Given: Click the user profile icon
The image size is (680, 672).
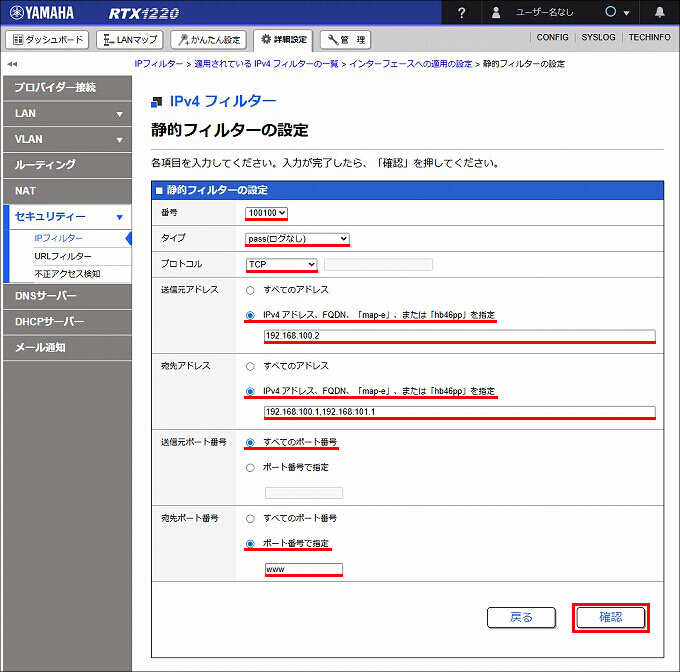Looking at the screenshot, I should coord(496,13).
